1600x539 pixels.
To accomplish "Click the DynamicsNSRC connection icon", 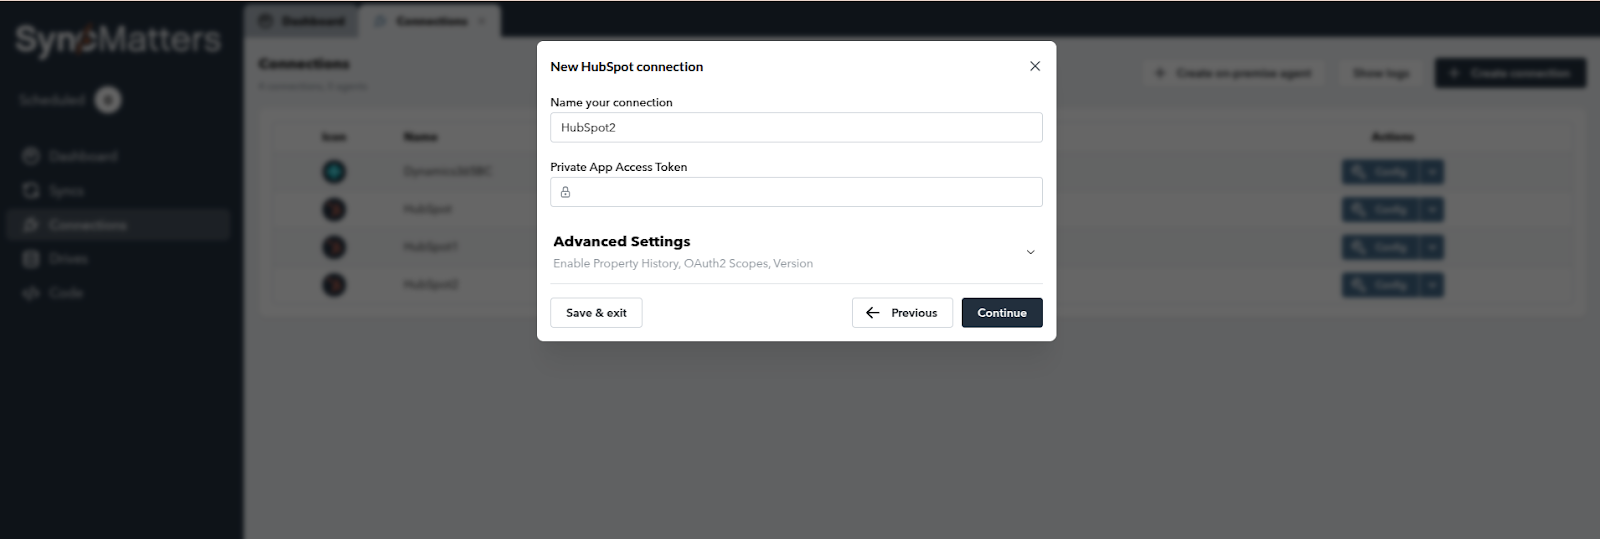I will [x=334, y=172].
